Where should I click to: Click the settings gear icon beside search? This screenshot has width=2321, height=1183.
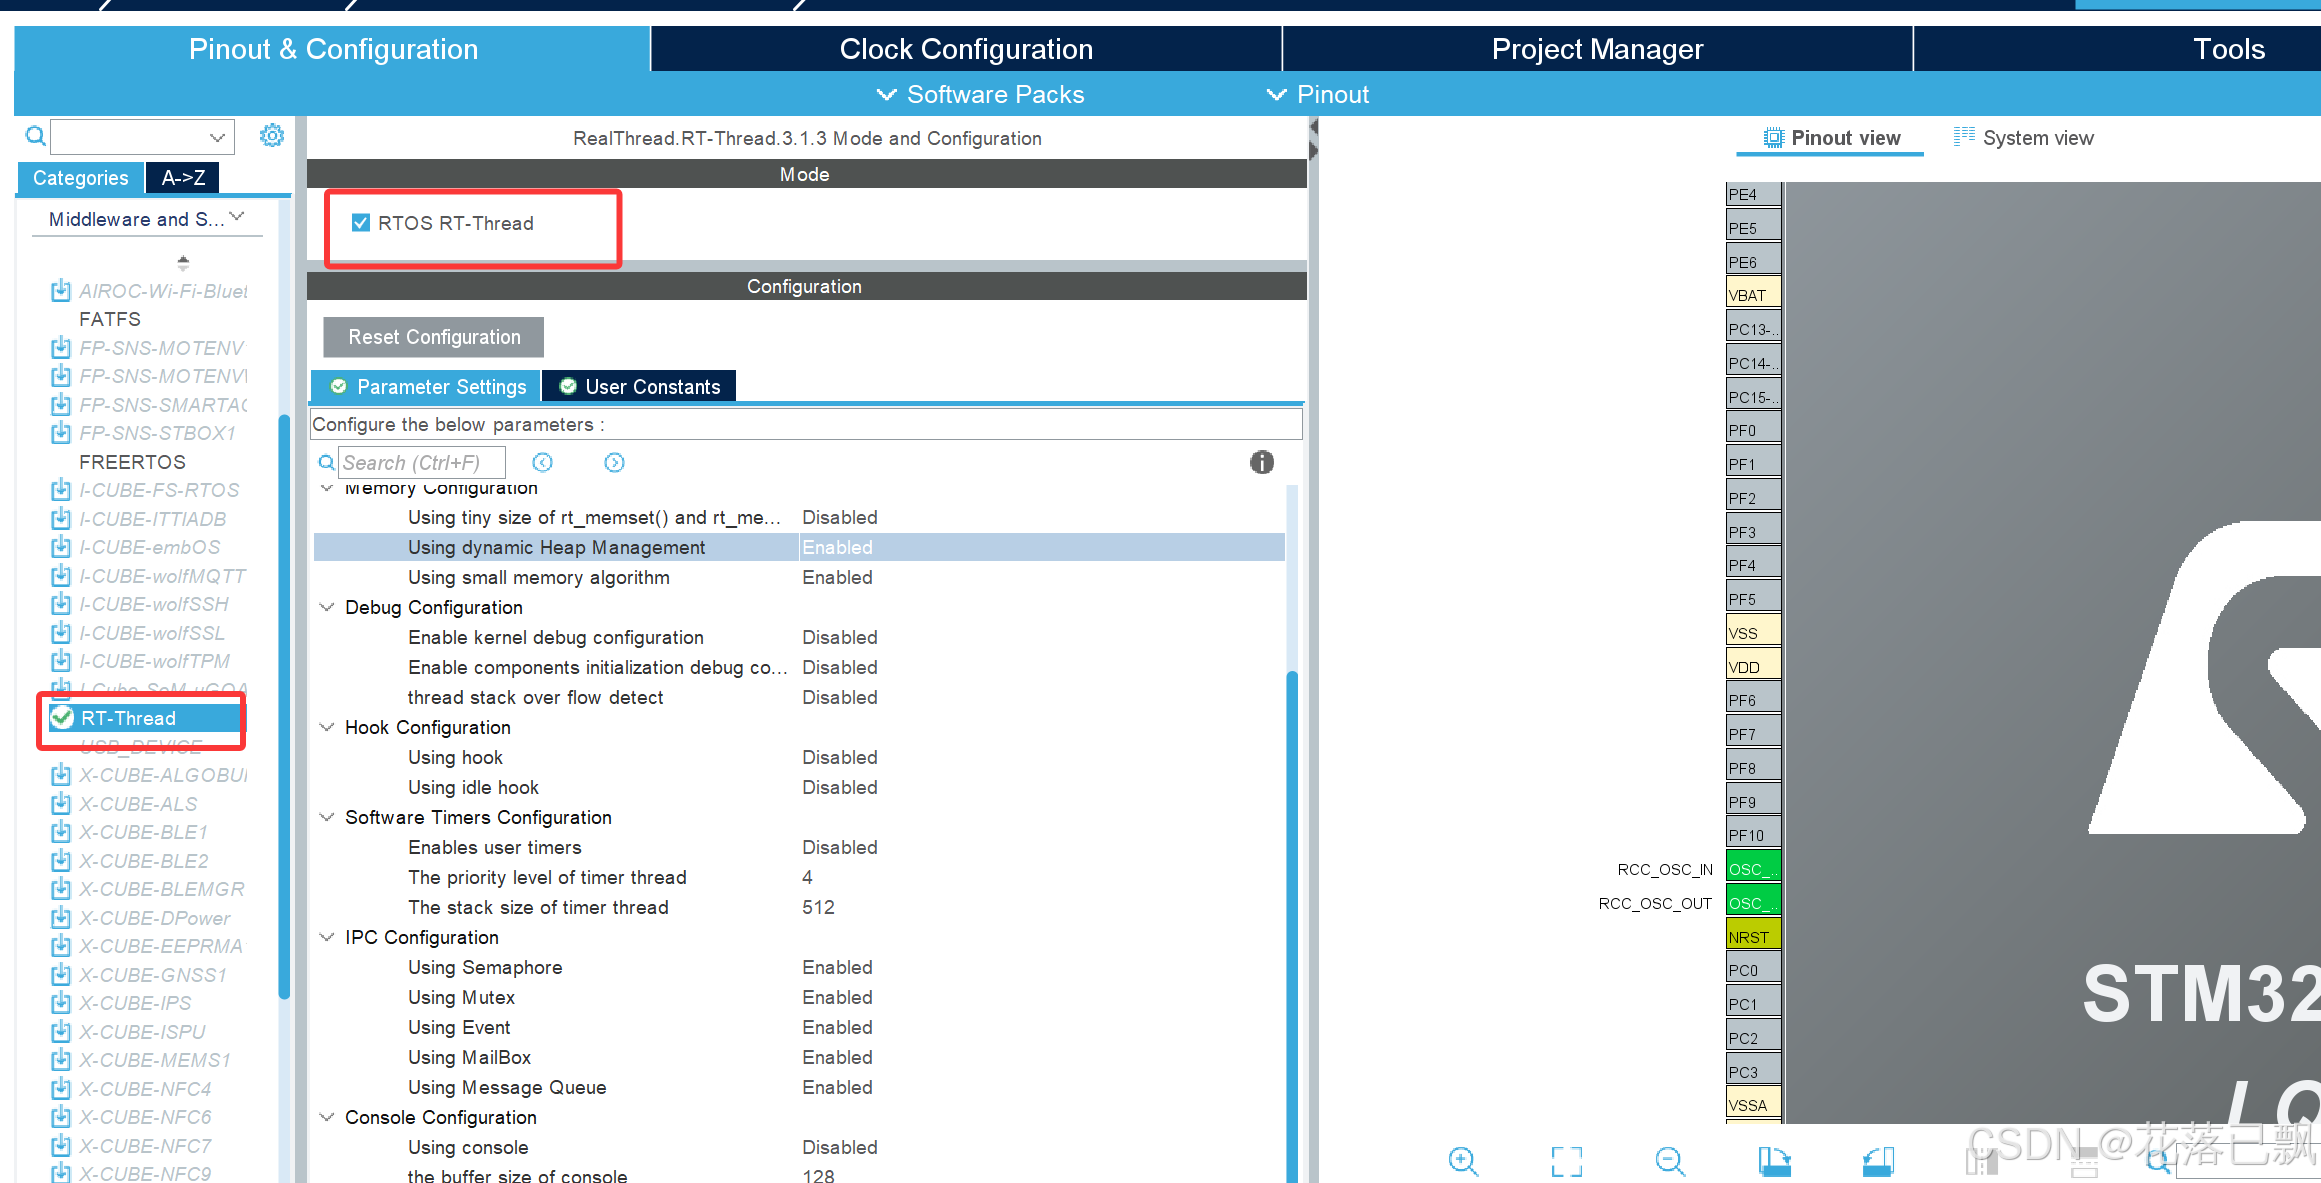tap(271, 136)
